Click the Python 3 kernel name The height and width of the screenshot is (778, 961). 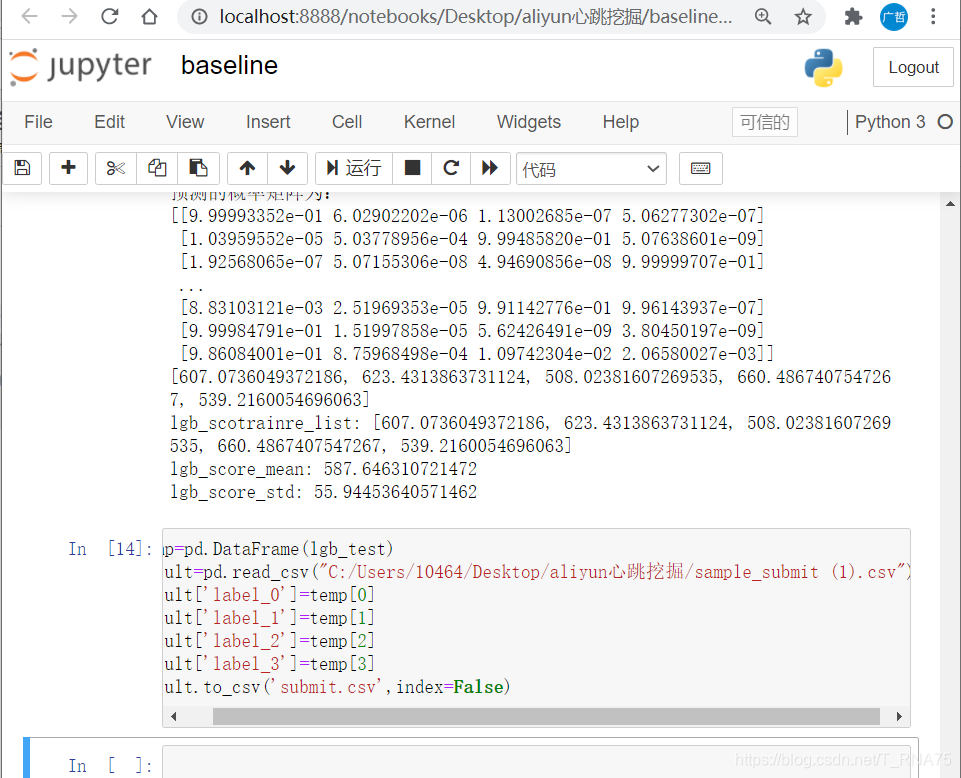point(890,122)
